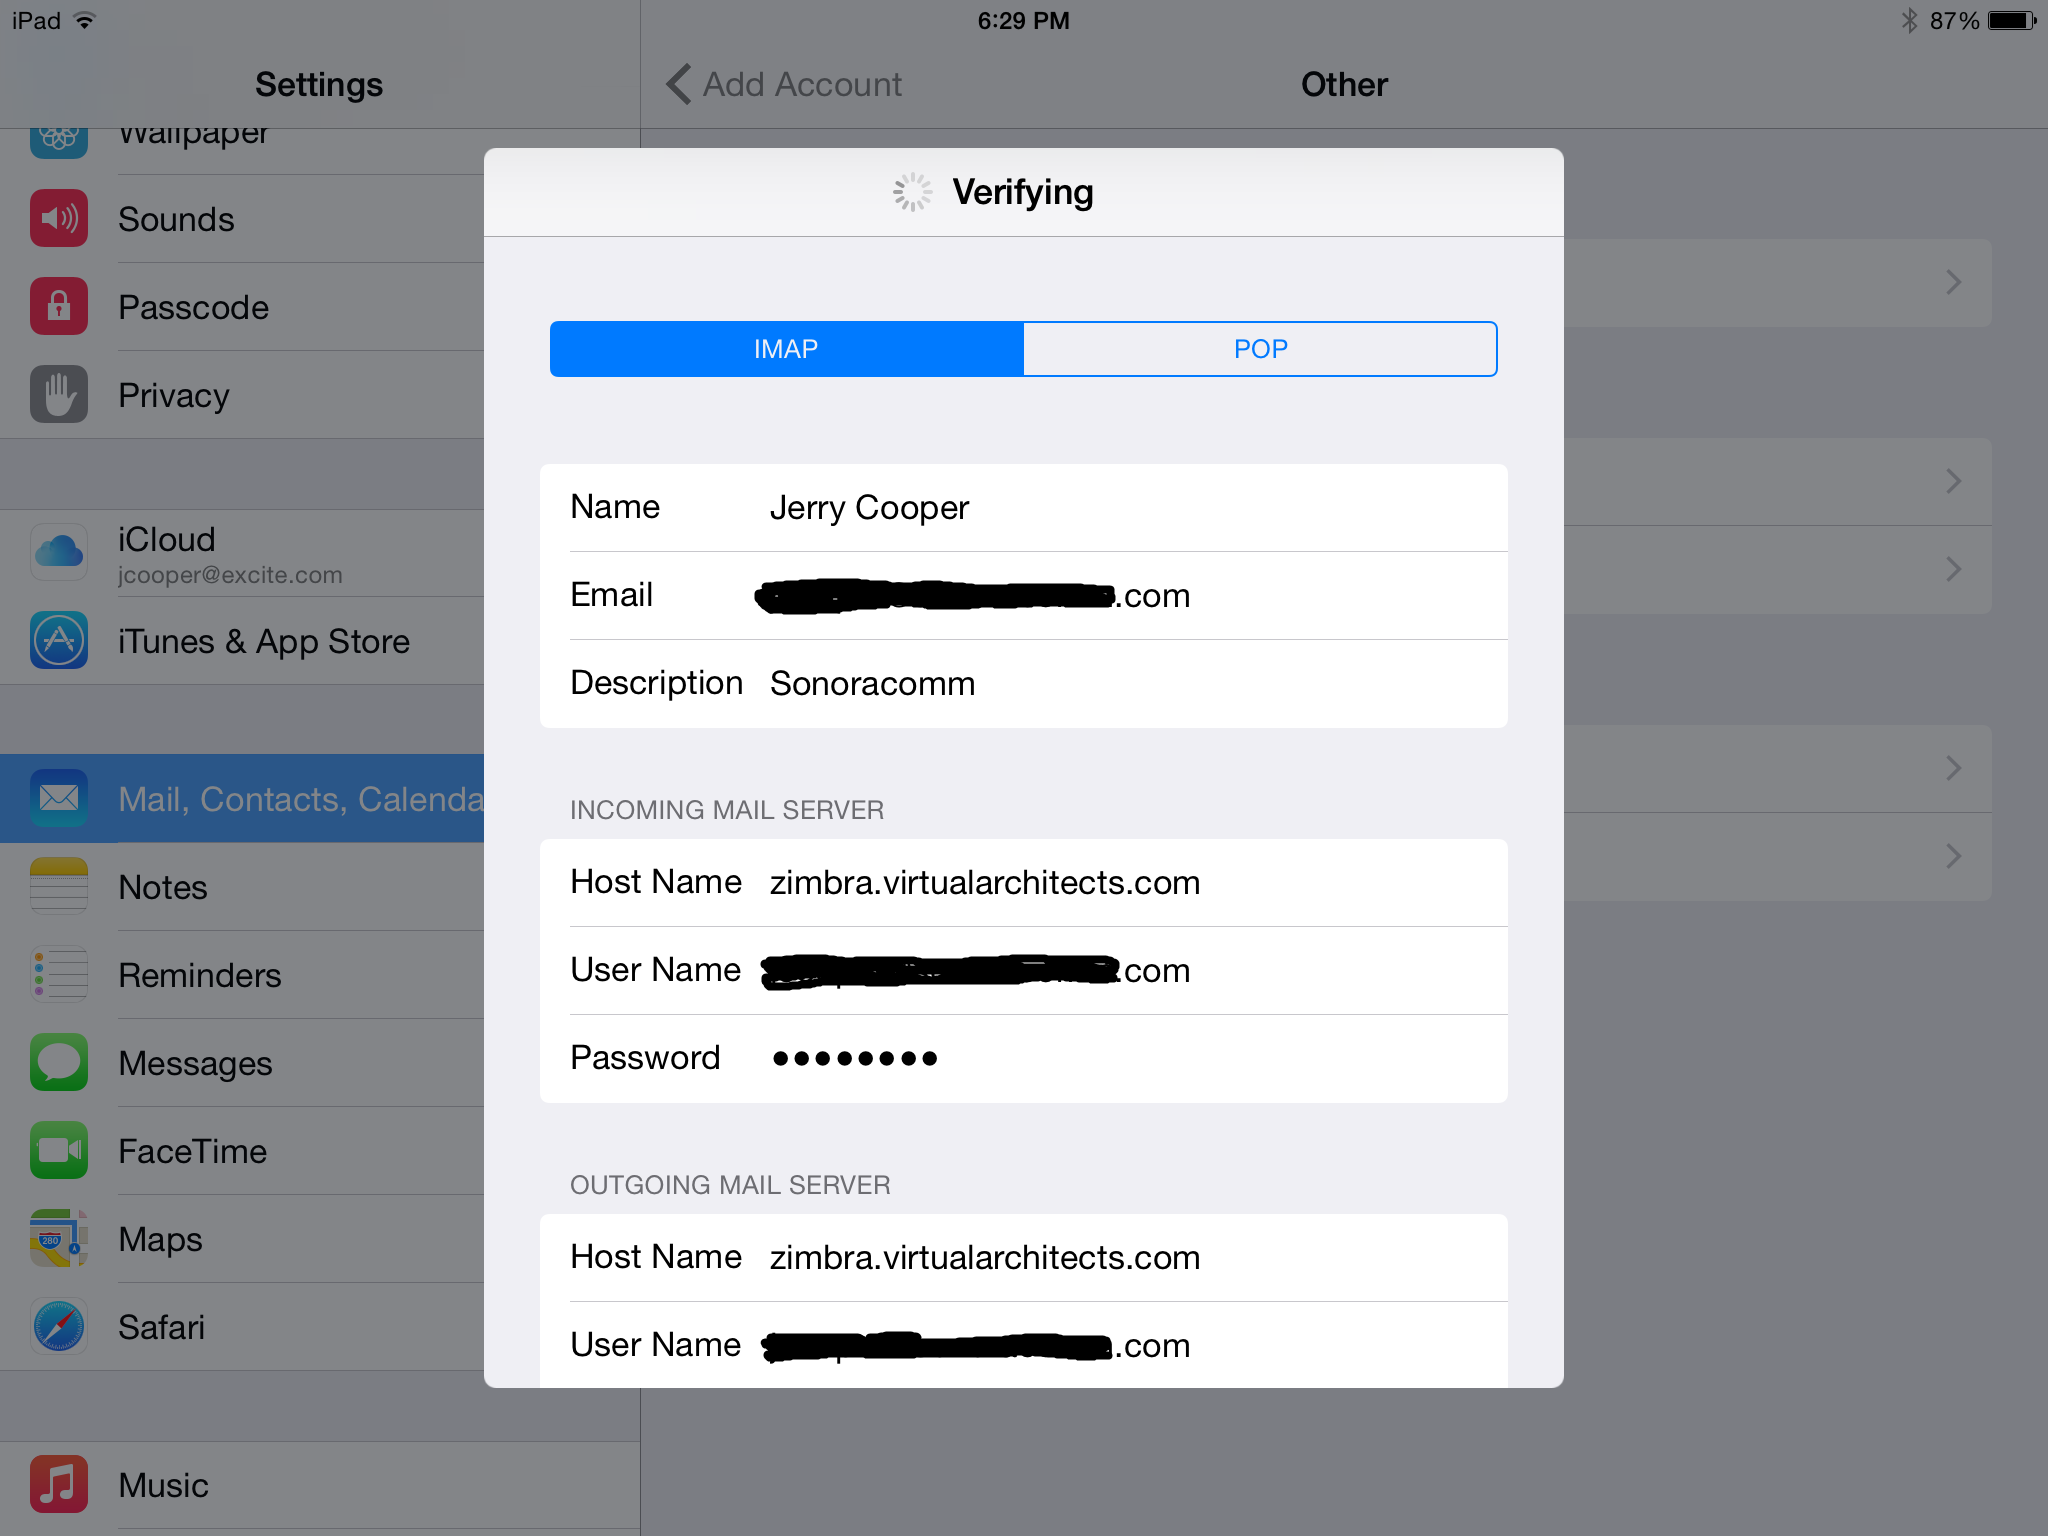2048x1536 pixels.
Task: Select Notes in the settings list
Action: click(x=242, y=887)
